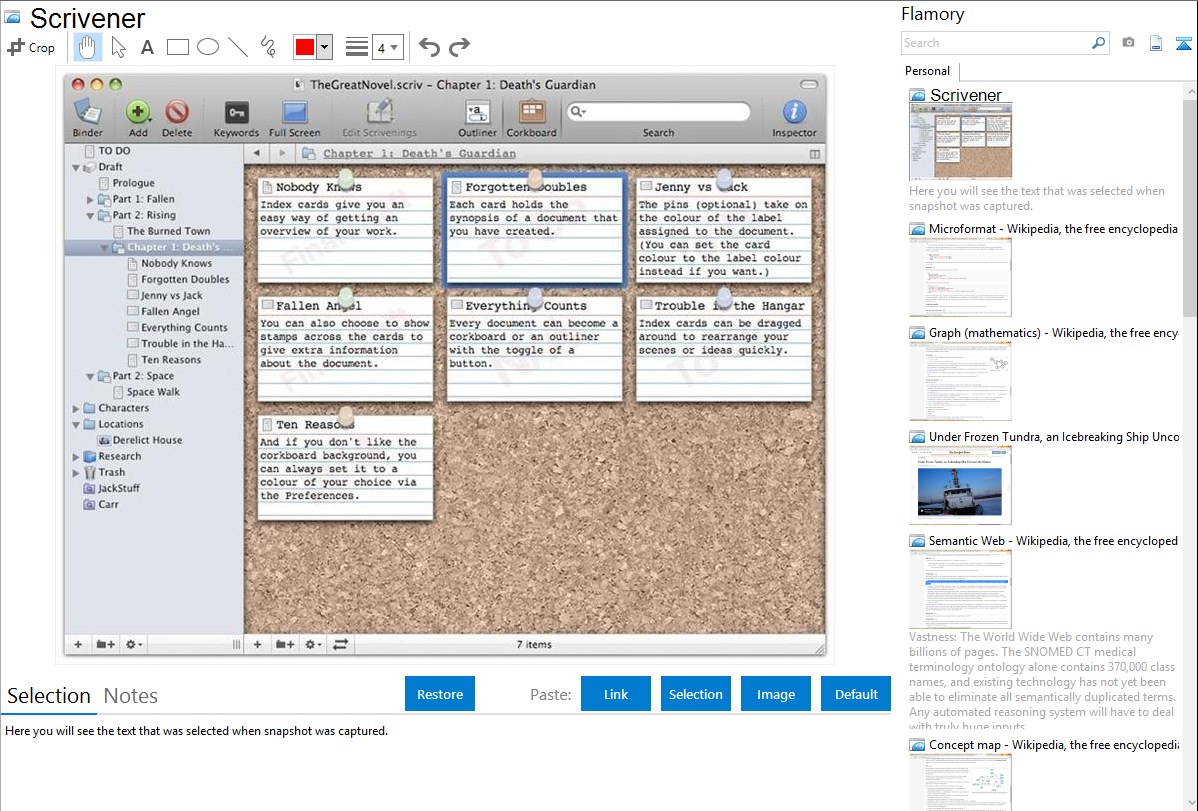Undo the last annotation
This screenshot has width=1198, height=811.
pyautogui.click(x=429, y=47)
